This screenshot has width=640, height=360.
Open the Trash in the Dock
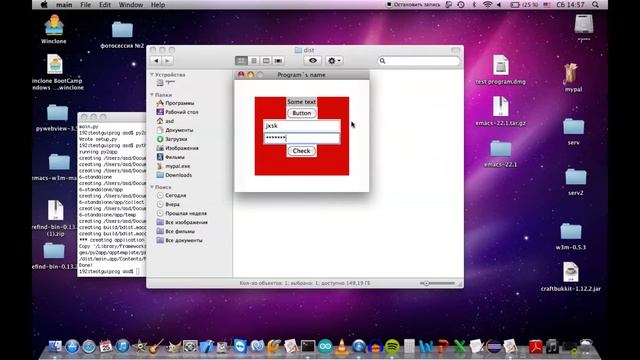pos(586,347)
